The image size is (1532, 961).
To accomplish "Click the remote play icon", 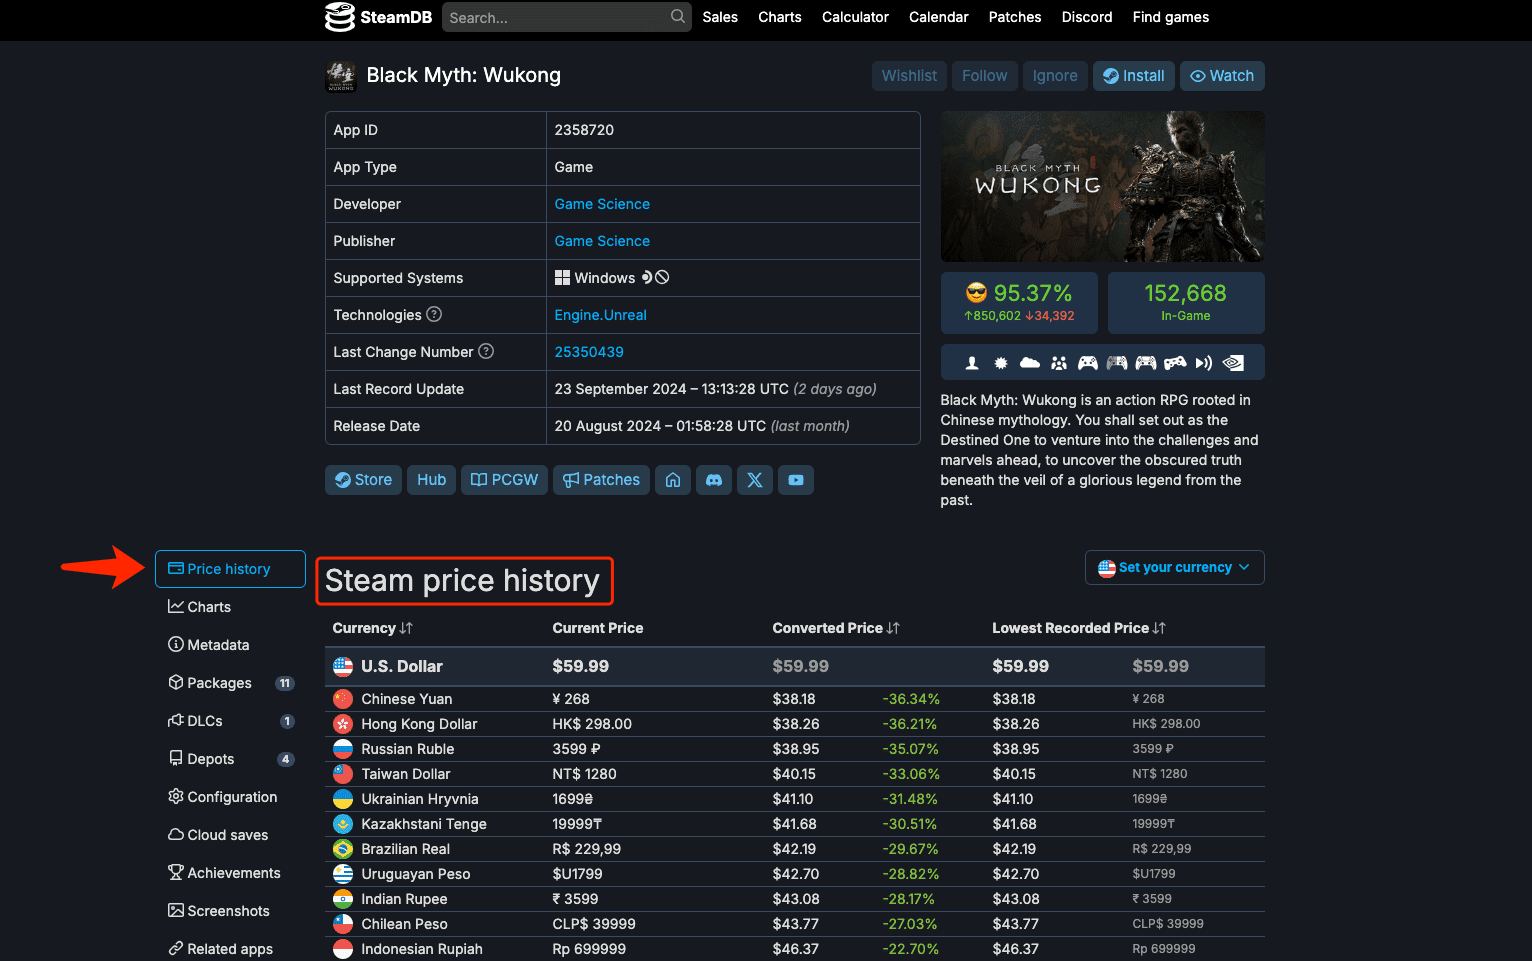I will [1204, 363].
